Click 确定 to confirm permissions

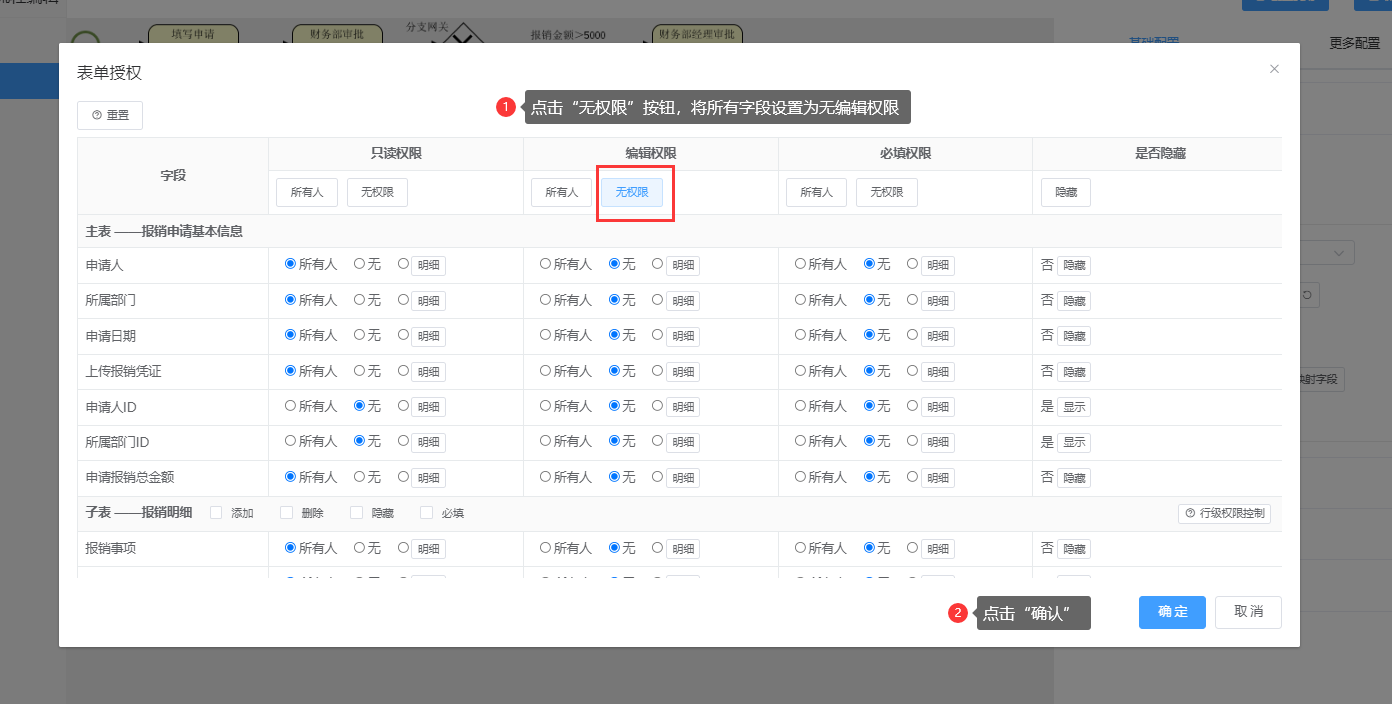pos(1172,612)
